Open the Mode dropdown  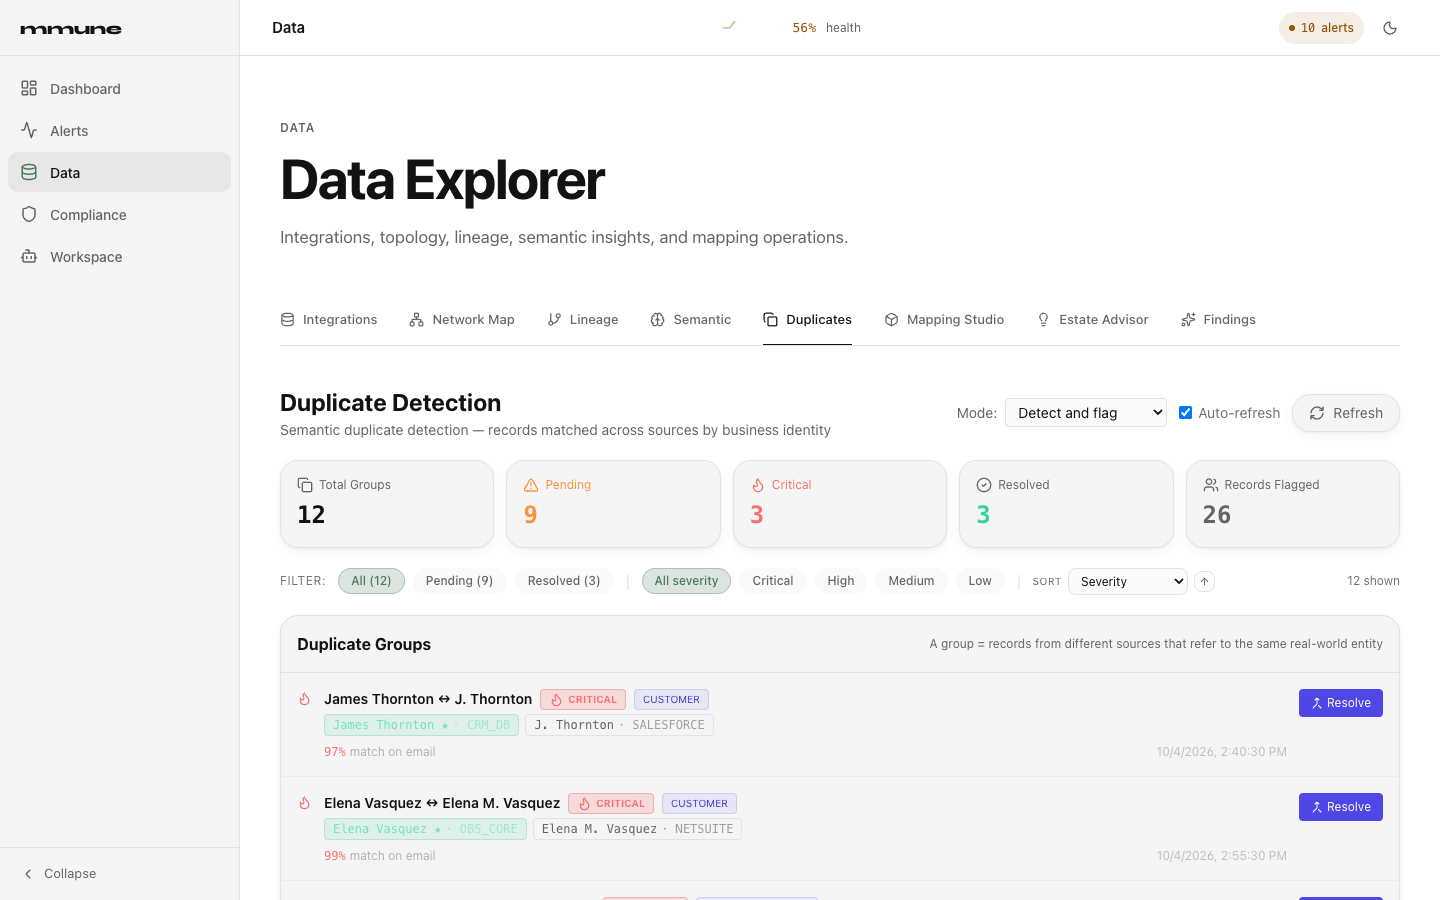coord(1085,413)
